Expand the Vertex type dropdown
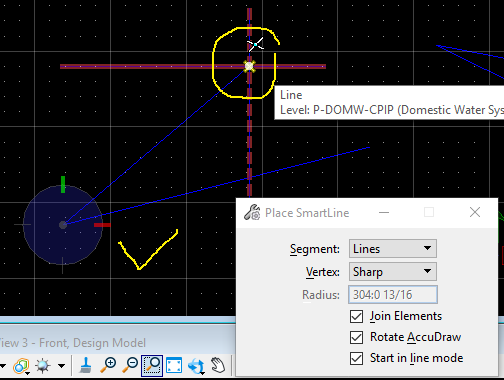 coord(393,272)
